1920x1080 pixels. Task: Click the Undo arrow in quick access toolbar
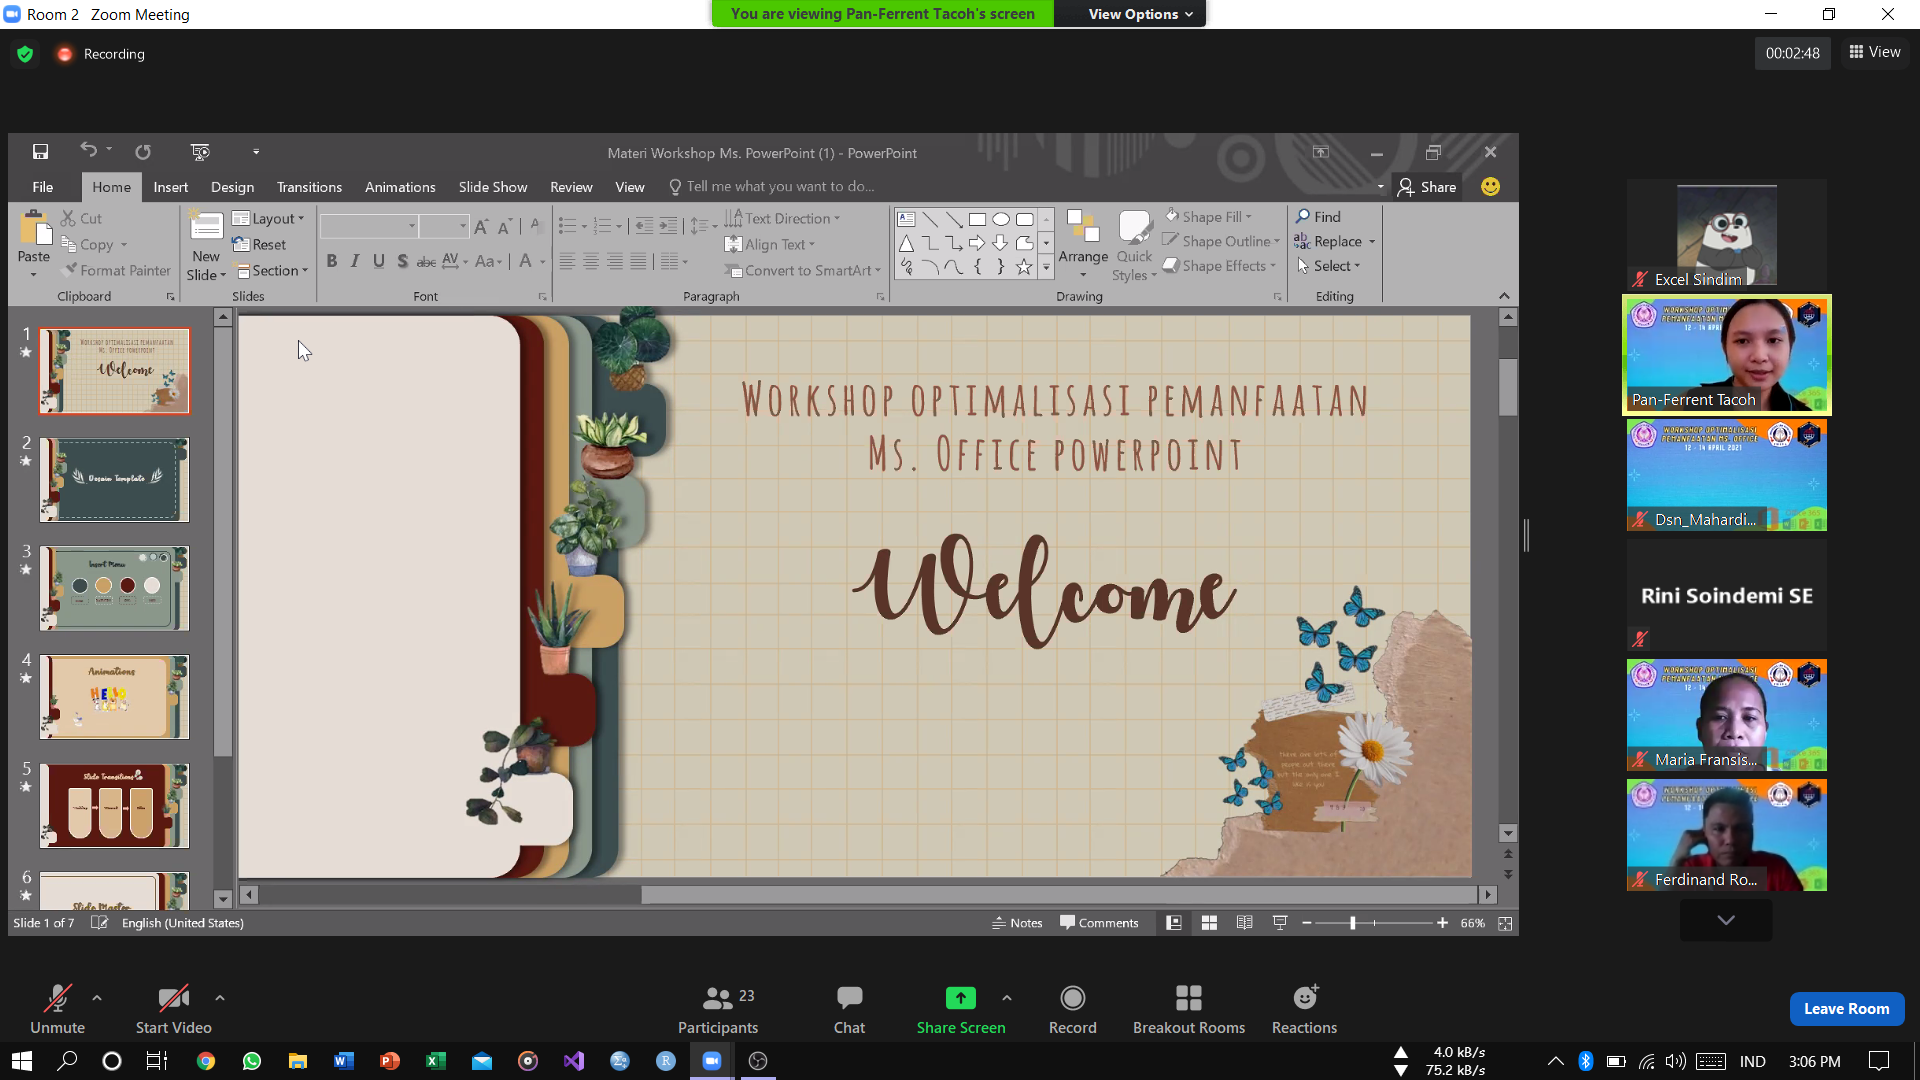[x=88, y=151]
